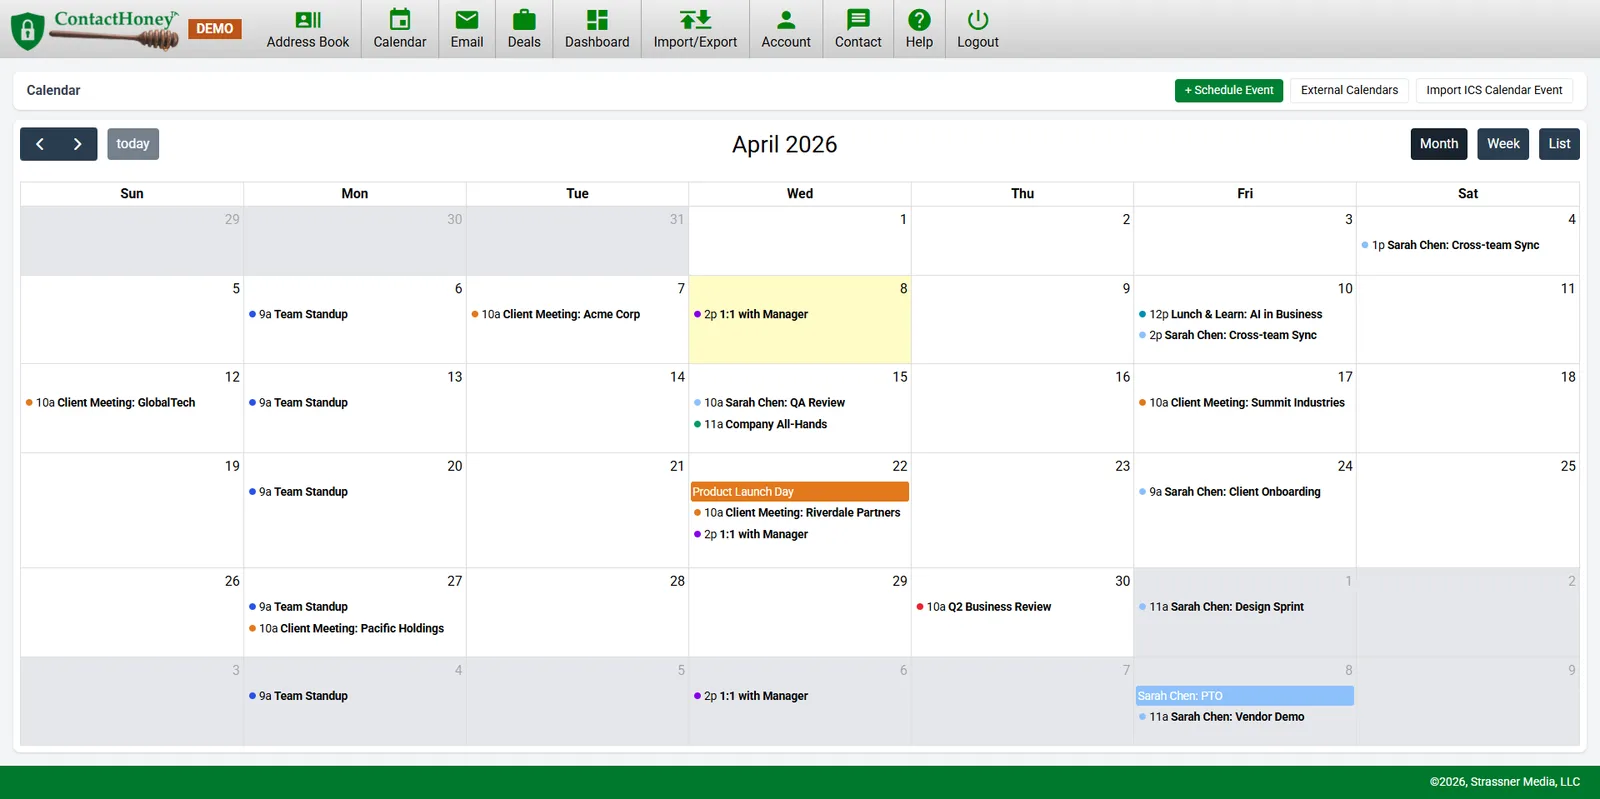Viewport: 1600px width, 799px height.
Task: Open the Help question mark icon
Action: pos(919,20)
